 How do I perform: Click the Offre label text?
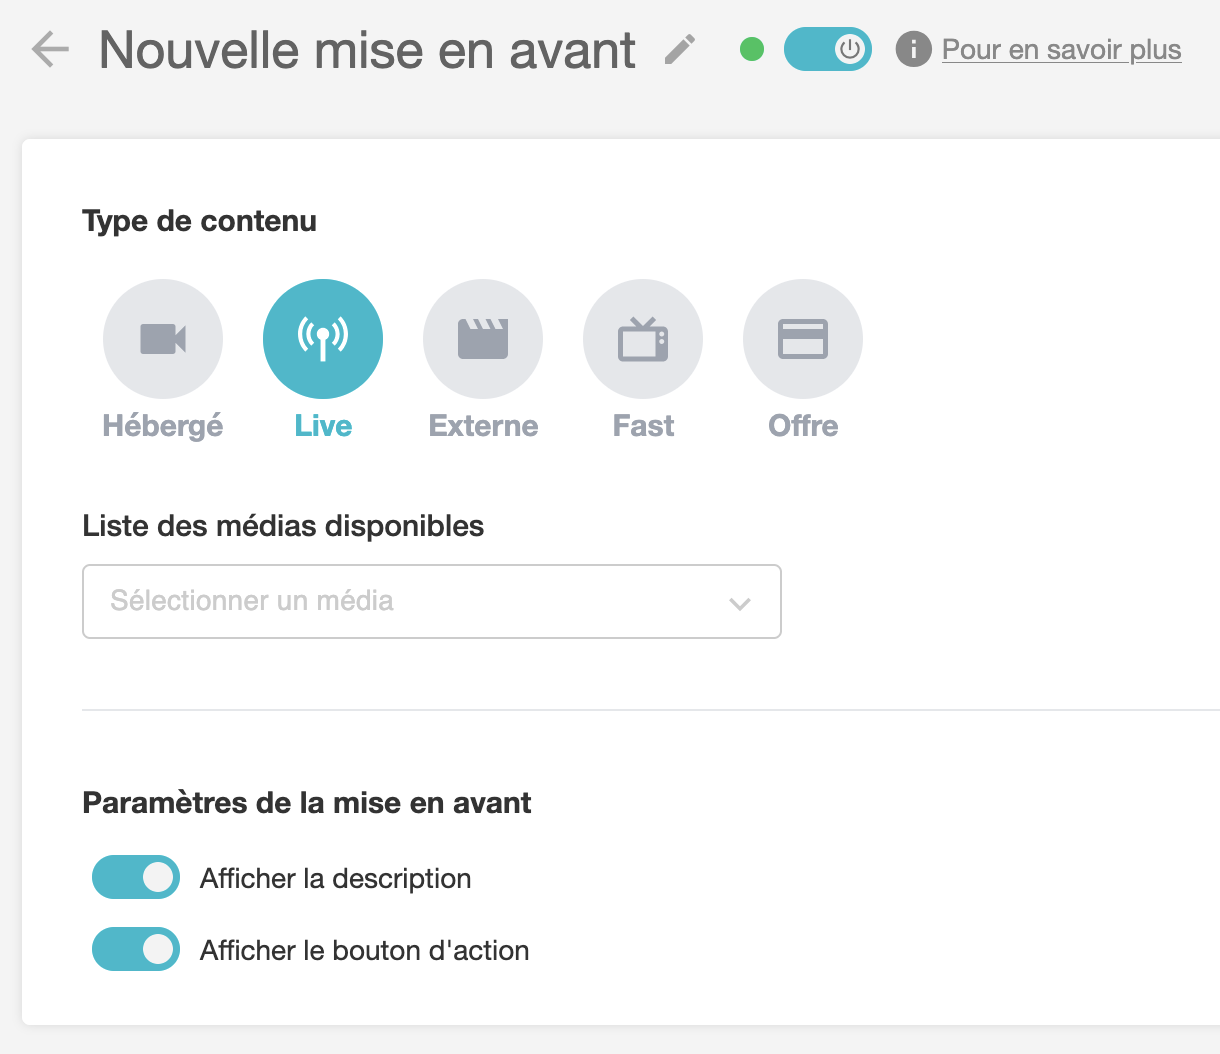pyautogui.click(x=803, y=426)
